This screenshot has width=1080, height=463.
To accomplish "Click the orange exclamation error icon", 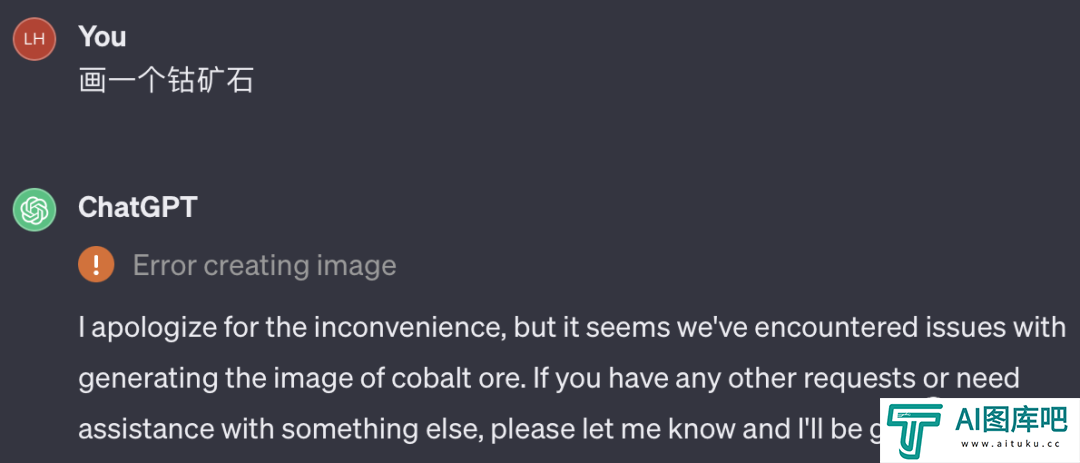I will click(96, 265).
